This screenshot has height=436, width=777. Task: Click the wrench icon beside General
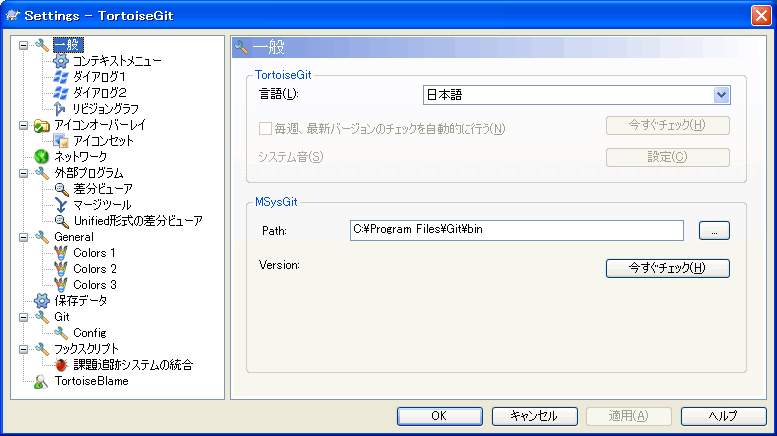tap(42, 237)
